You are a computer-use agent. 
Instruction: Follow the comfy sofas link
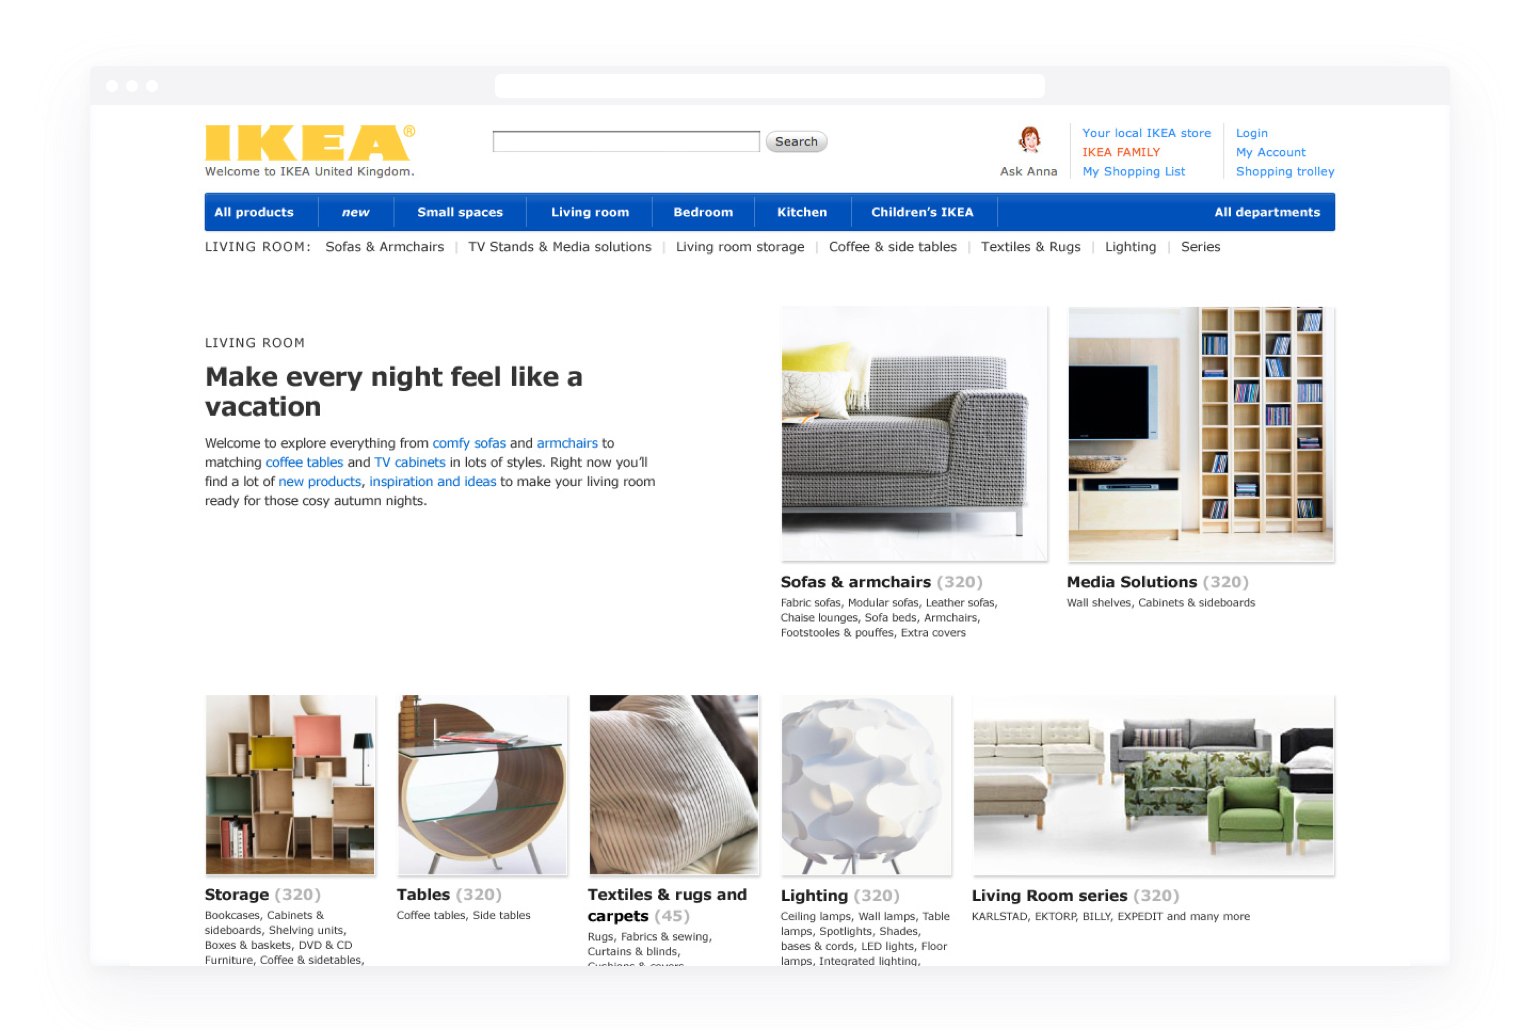[469, 443]
